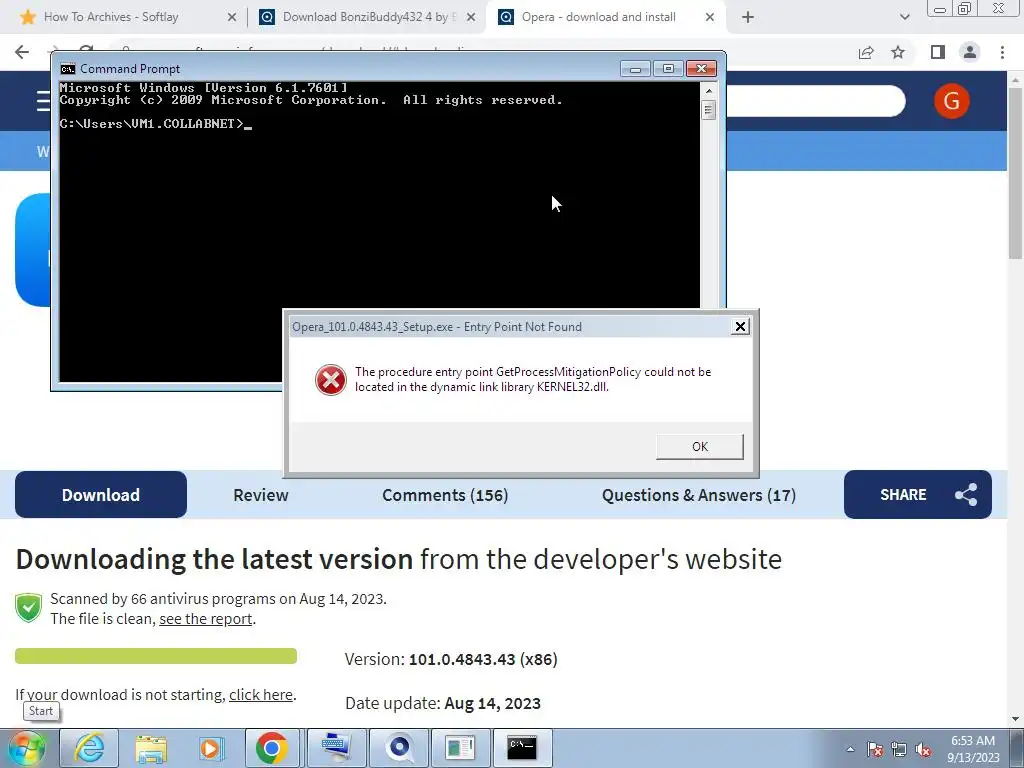Screen dimensions: 1024x768
Task: Launch Internet Explorer from taskbar
Action: click(89, 748)
